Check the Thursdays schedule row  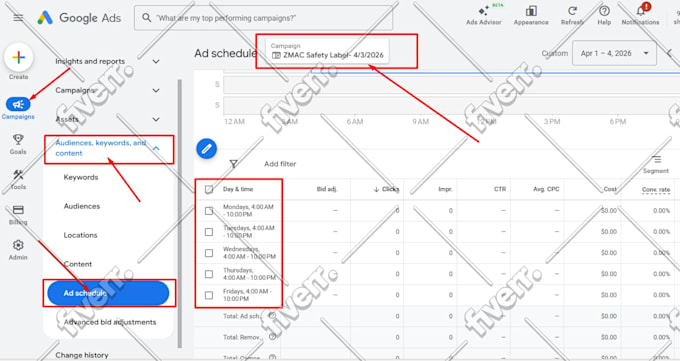pos(209,274)
